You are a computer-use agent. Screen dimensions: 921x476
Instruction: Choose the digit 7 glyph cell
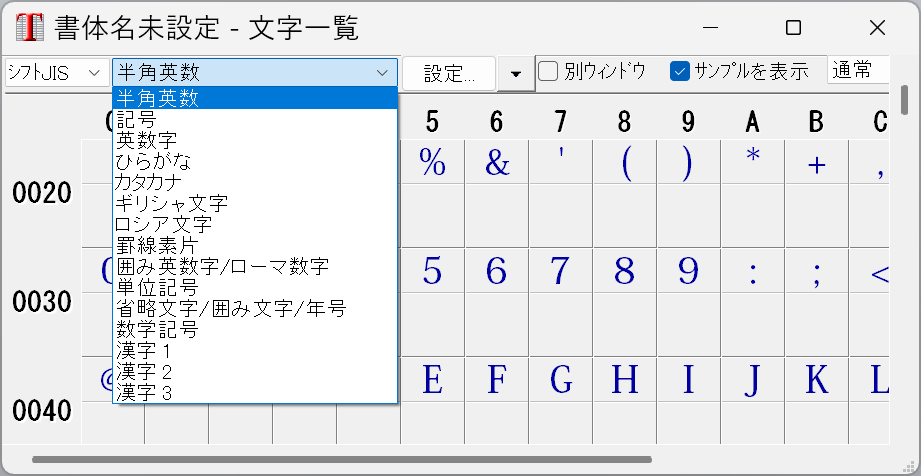560,271
